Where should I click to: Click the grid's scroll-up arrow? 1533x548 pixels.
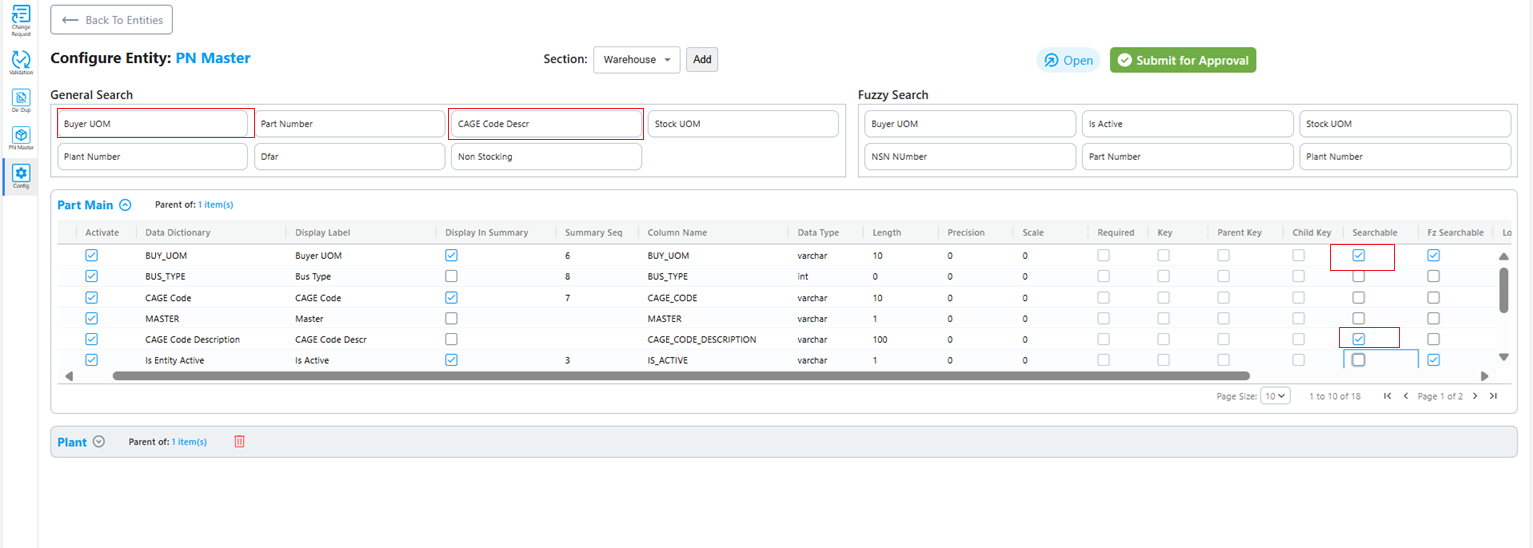[1502, 256]
